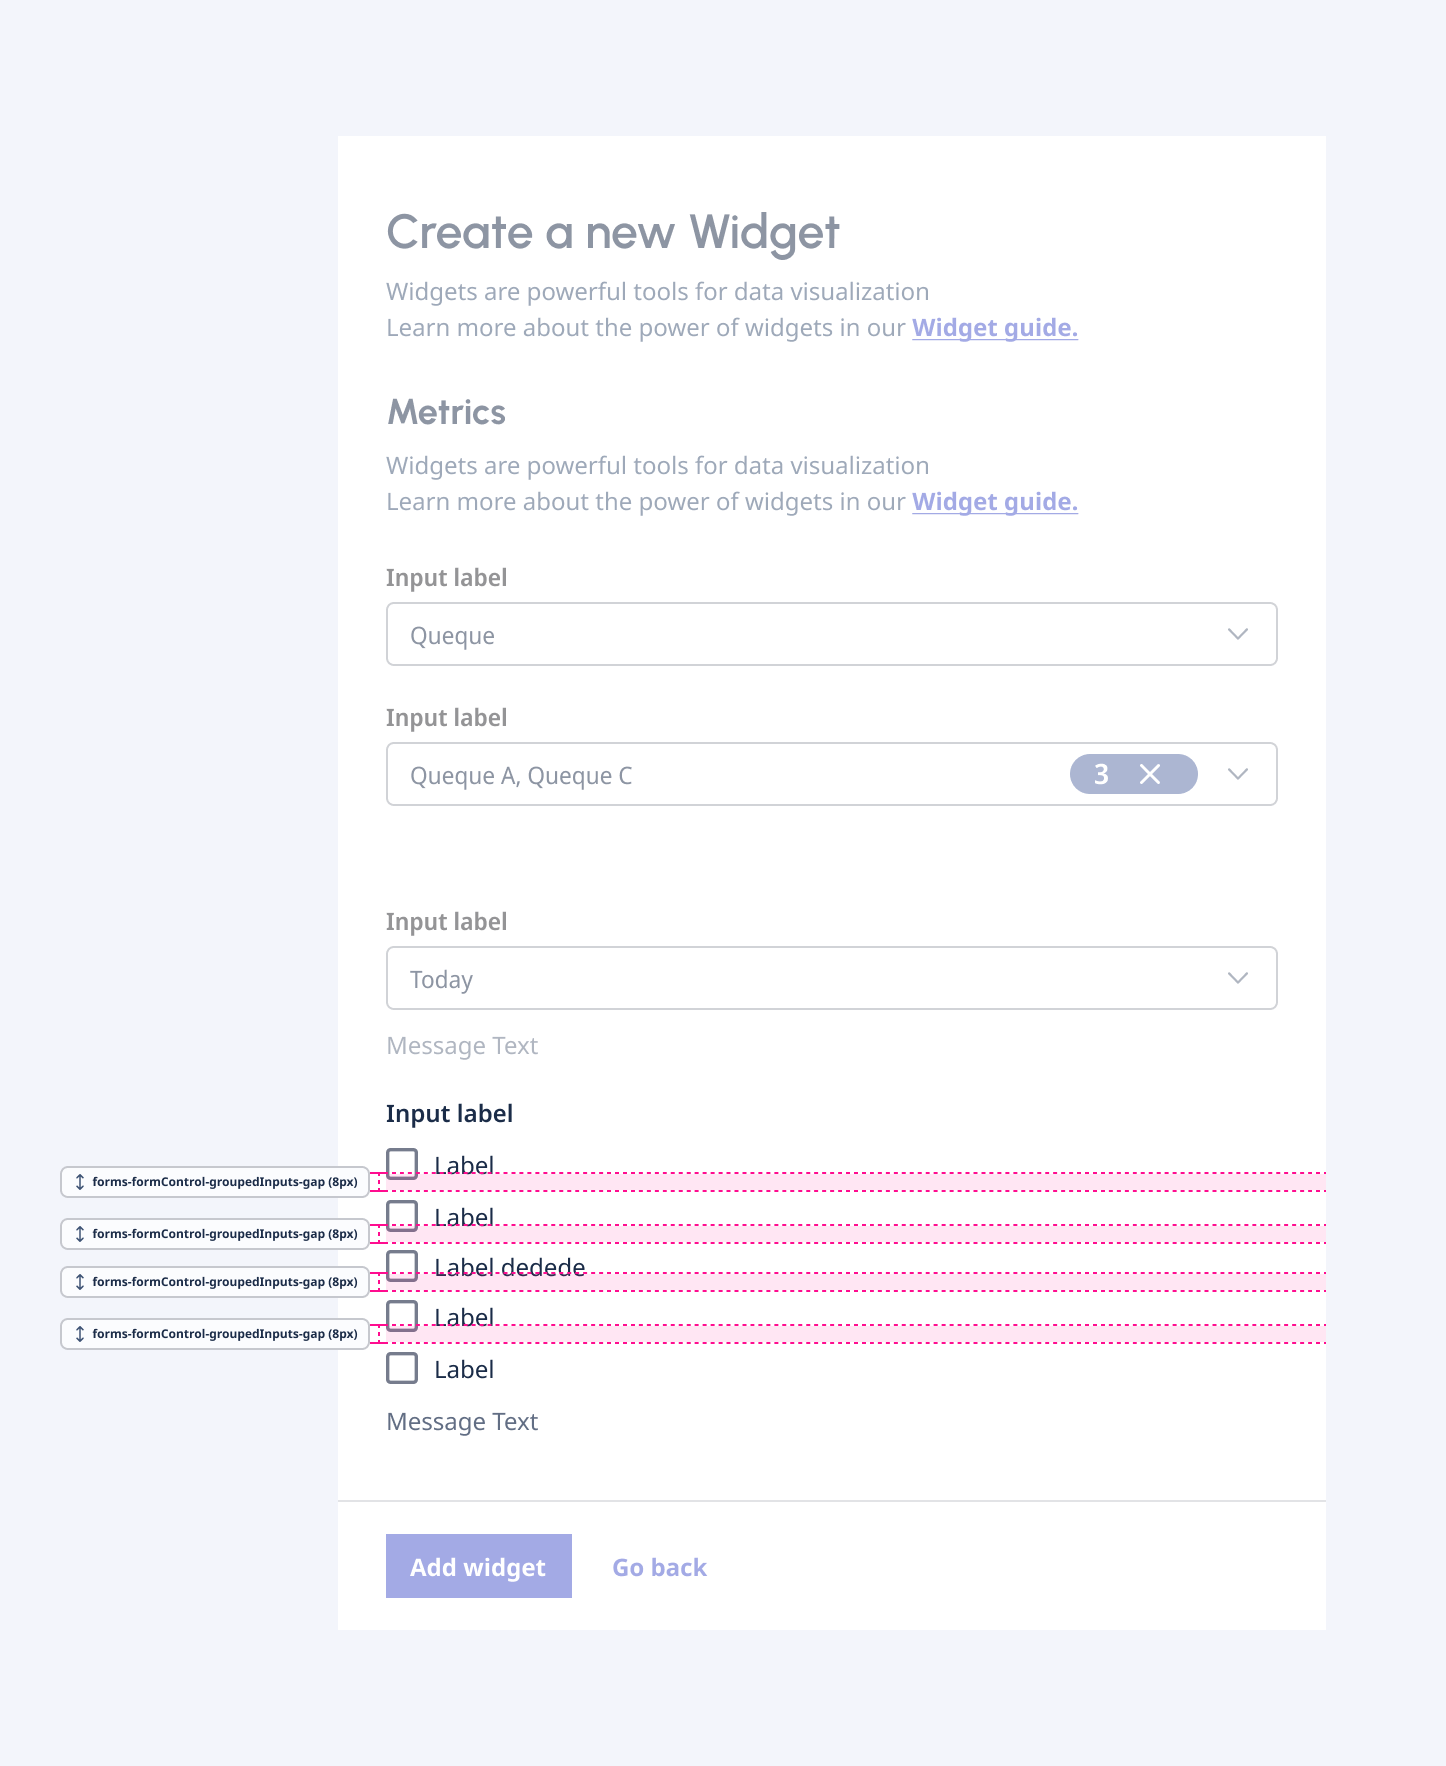
Task: Click the double-arrow icon on the first gap annotation
Action: tap(79, 1182)
